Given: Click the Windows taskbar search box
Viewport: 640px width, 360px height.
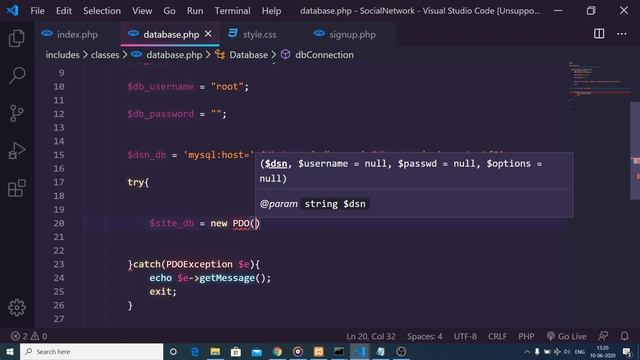Looking at the screenshot, I should click(x=91, y=351).
